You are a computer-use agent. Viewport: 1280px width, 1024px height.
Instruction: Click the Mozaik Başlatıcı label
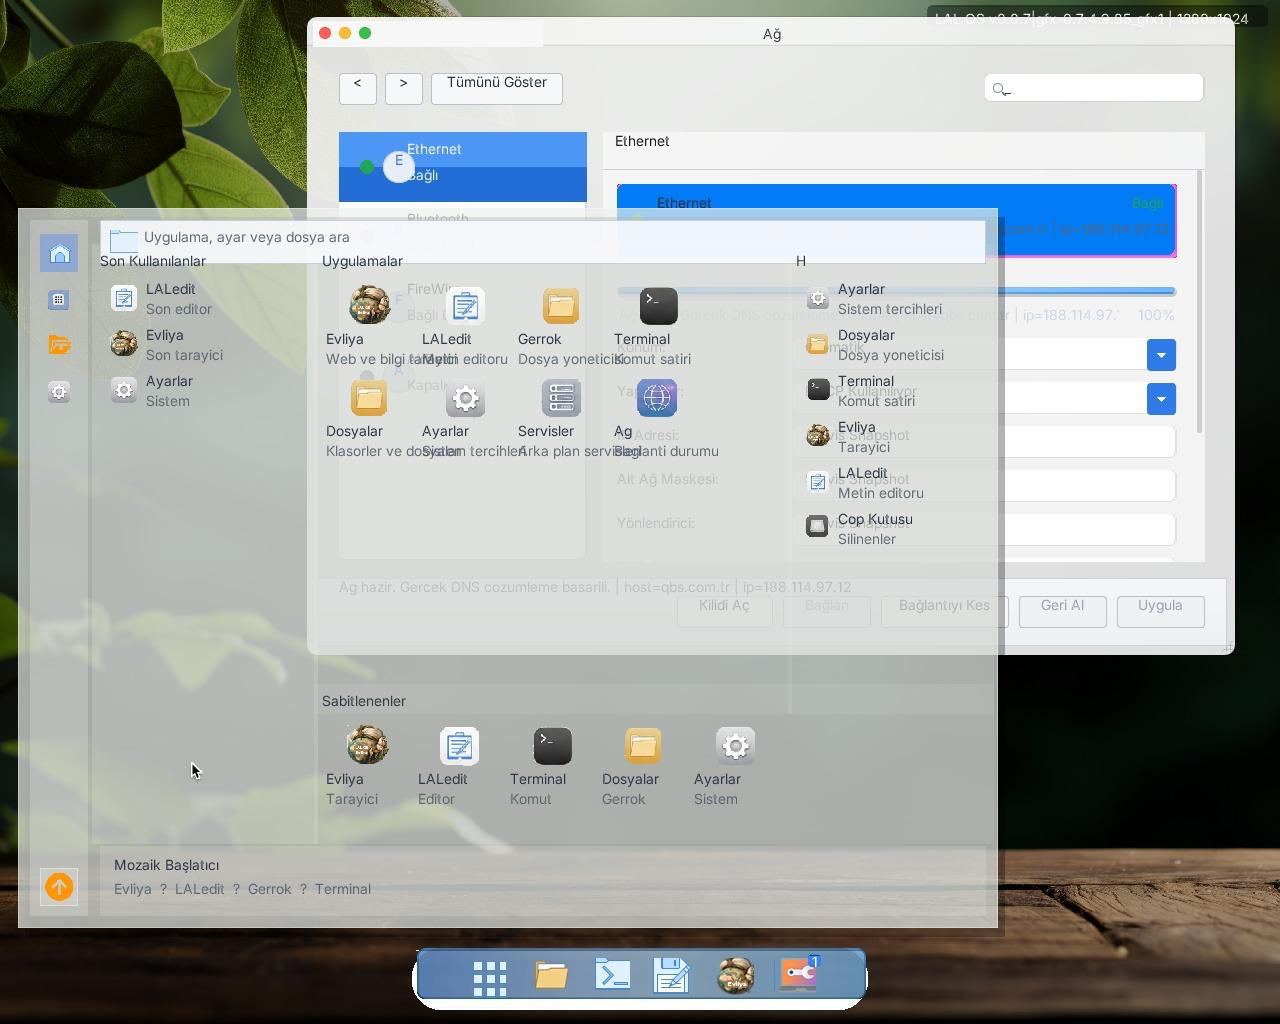click(166, 865)
